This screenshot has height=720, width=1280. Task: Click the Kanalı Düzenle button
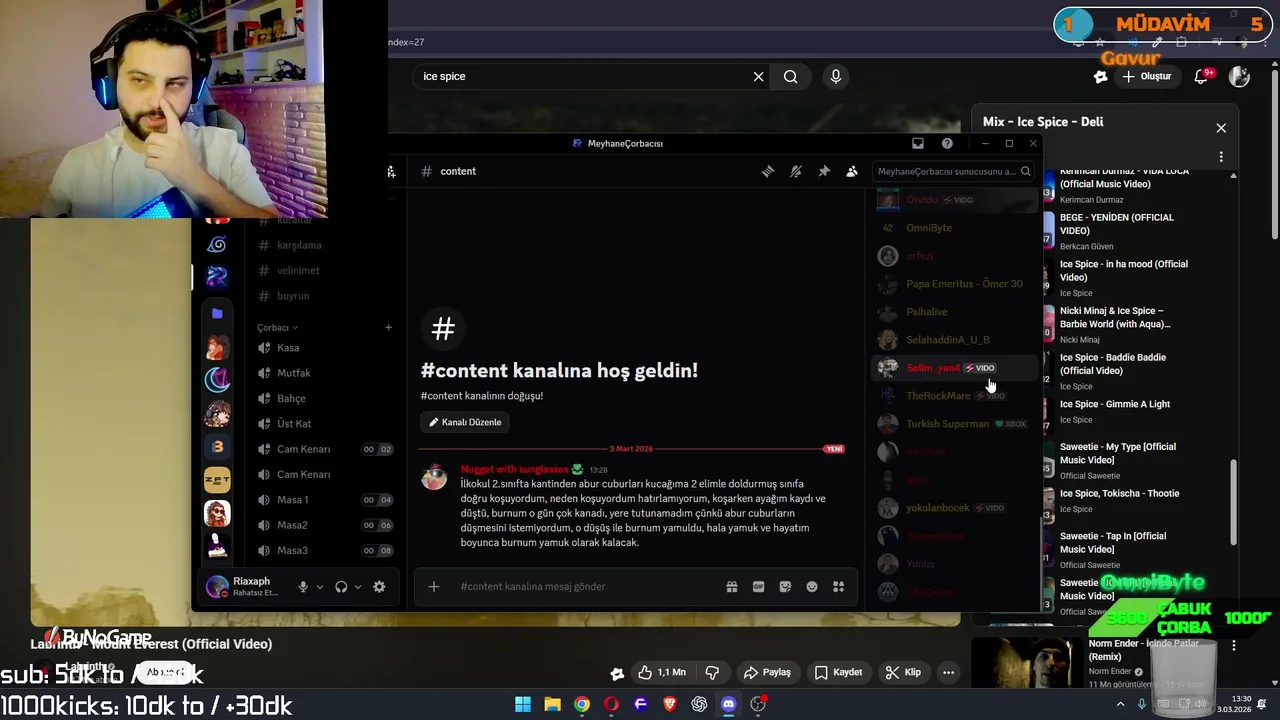(x=465, y=422)
